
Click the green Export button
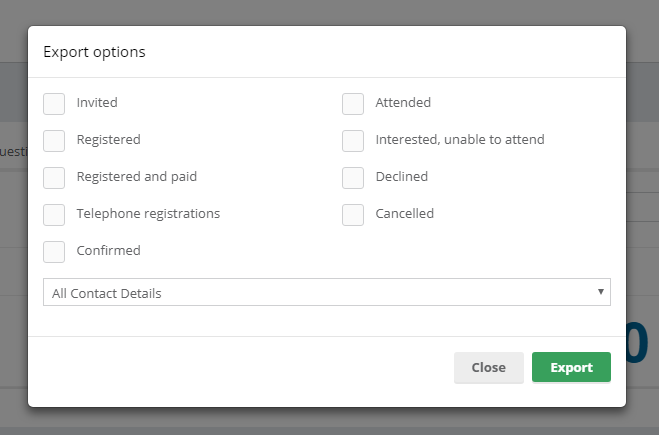click(x=571, y=367)
